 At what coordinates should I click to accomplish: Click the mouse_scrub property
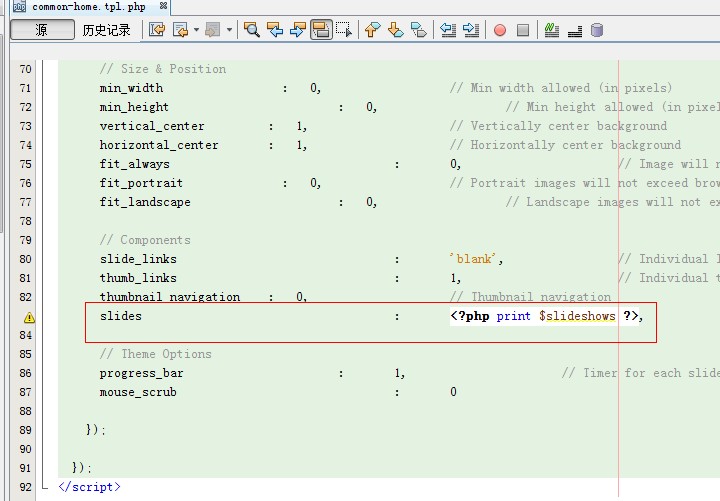[x=138, y=392]
